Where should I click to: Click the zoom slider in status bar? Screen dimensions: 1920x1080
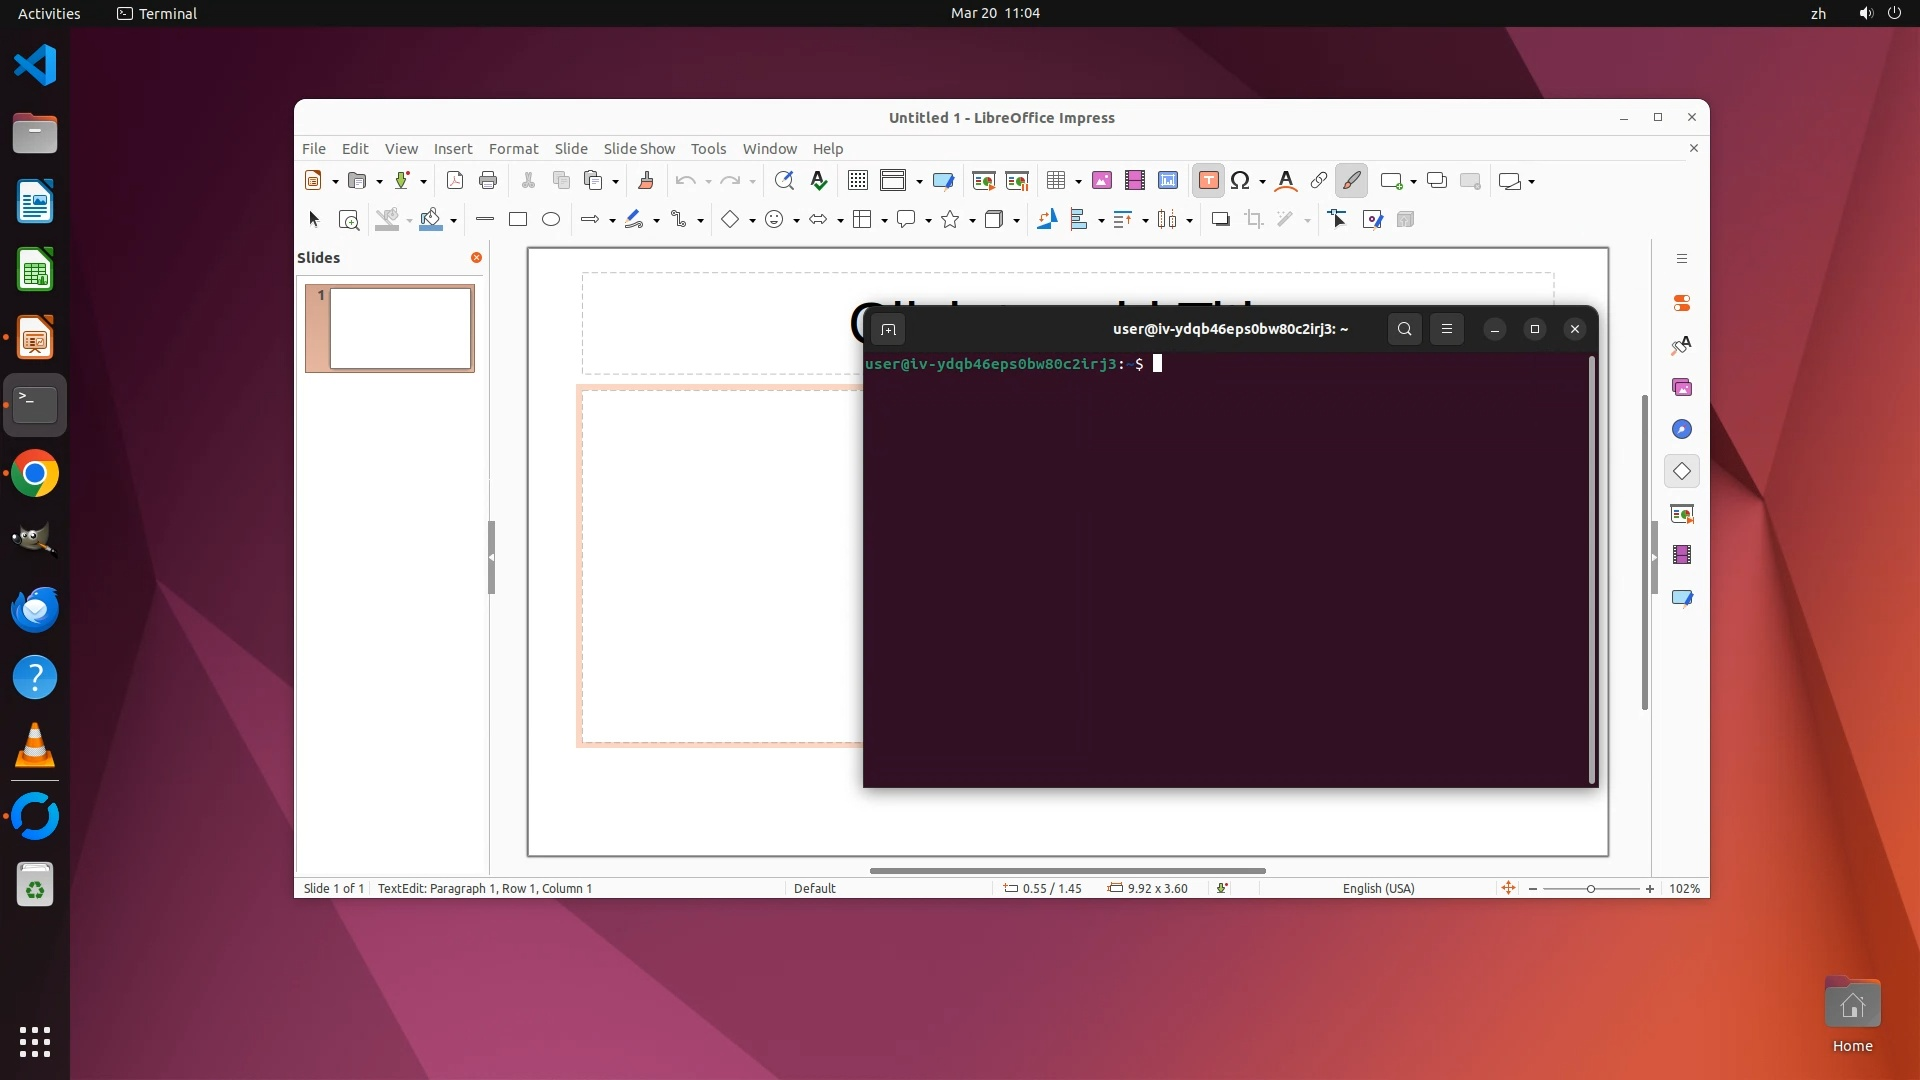point(1590,888)
